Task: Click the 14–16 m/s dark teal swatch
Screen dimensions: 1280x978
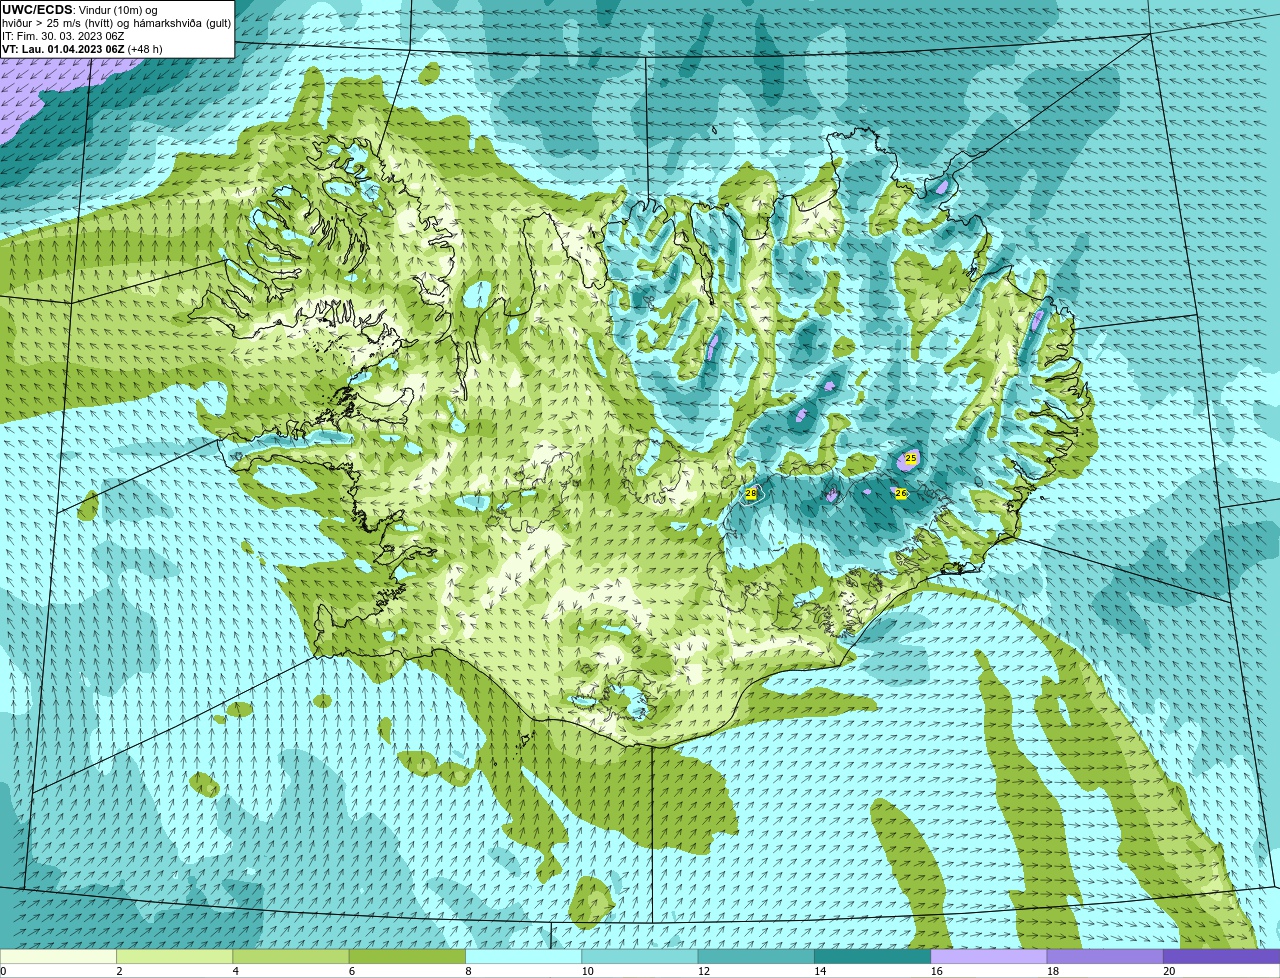Action: (872, 956)
